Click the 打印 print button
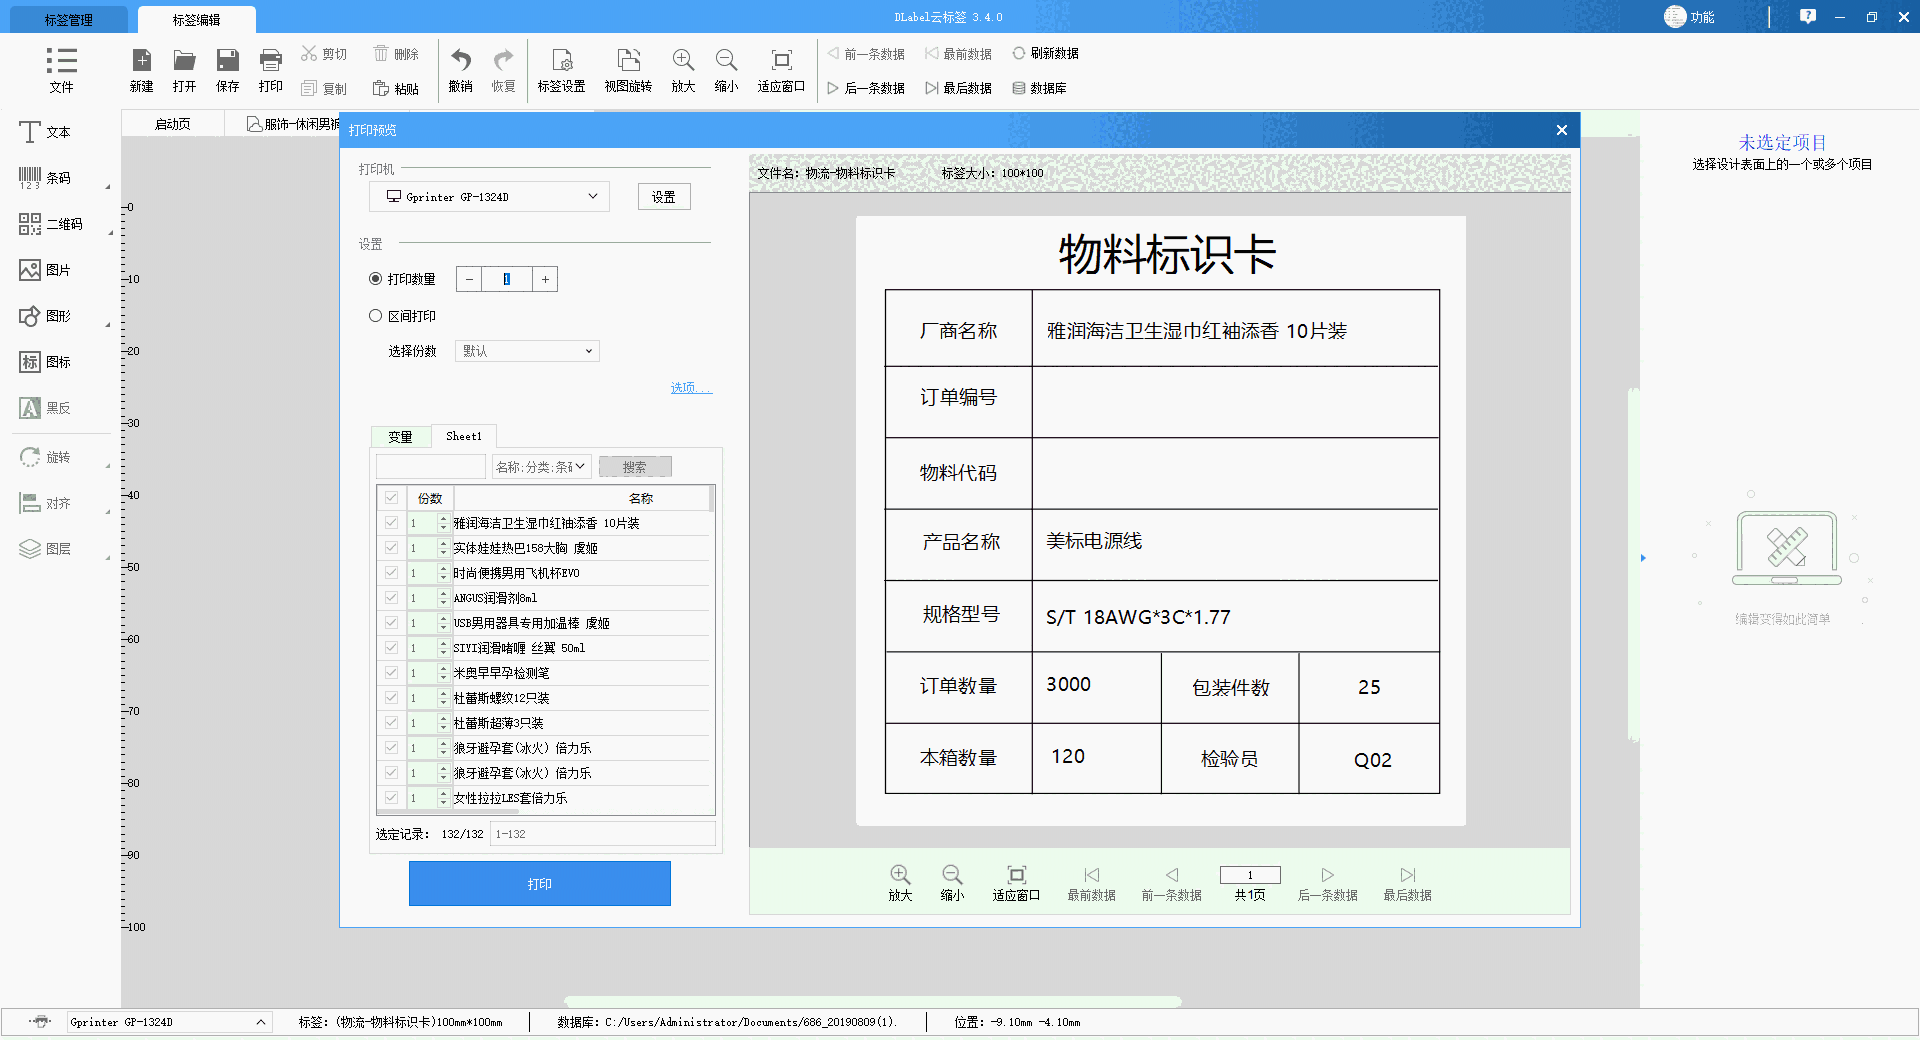Viewport: 1920px width, 1040px height. (x=539, y=883)
